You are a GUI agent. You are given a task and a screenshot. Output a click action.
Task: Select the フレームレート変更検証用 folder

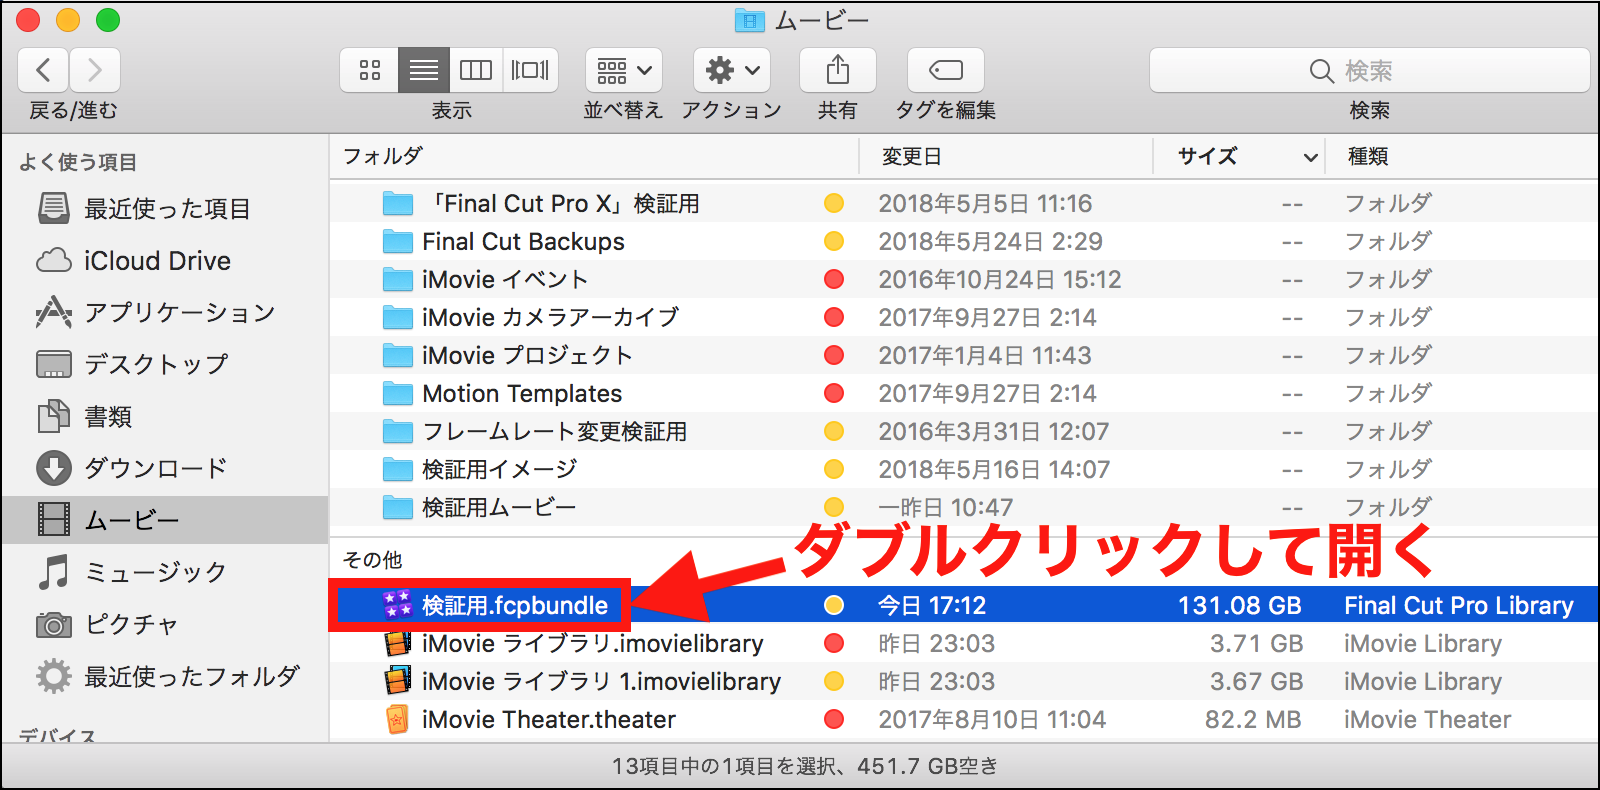point(963,431)
